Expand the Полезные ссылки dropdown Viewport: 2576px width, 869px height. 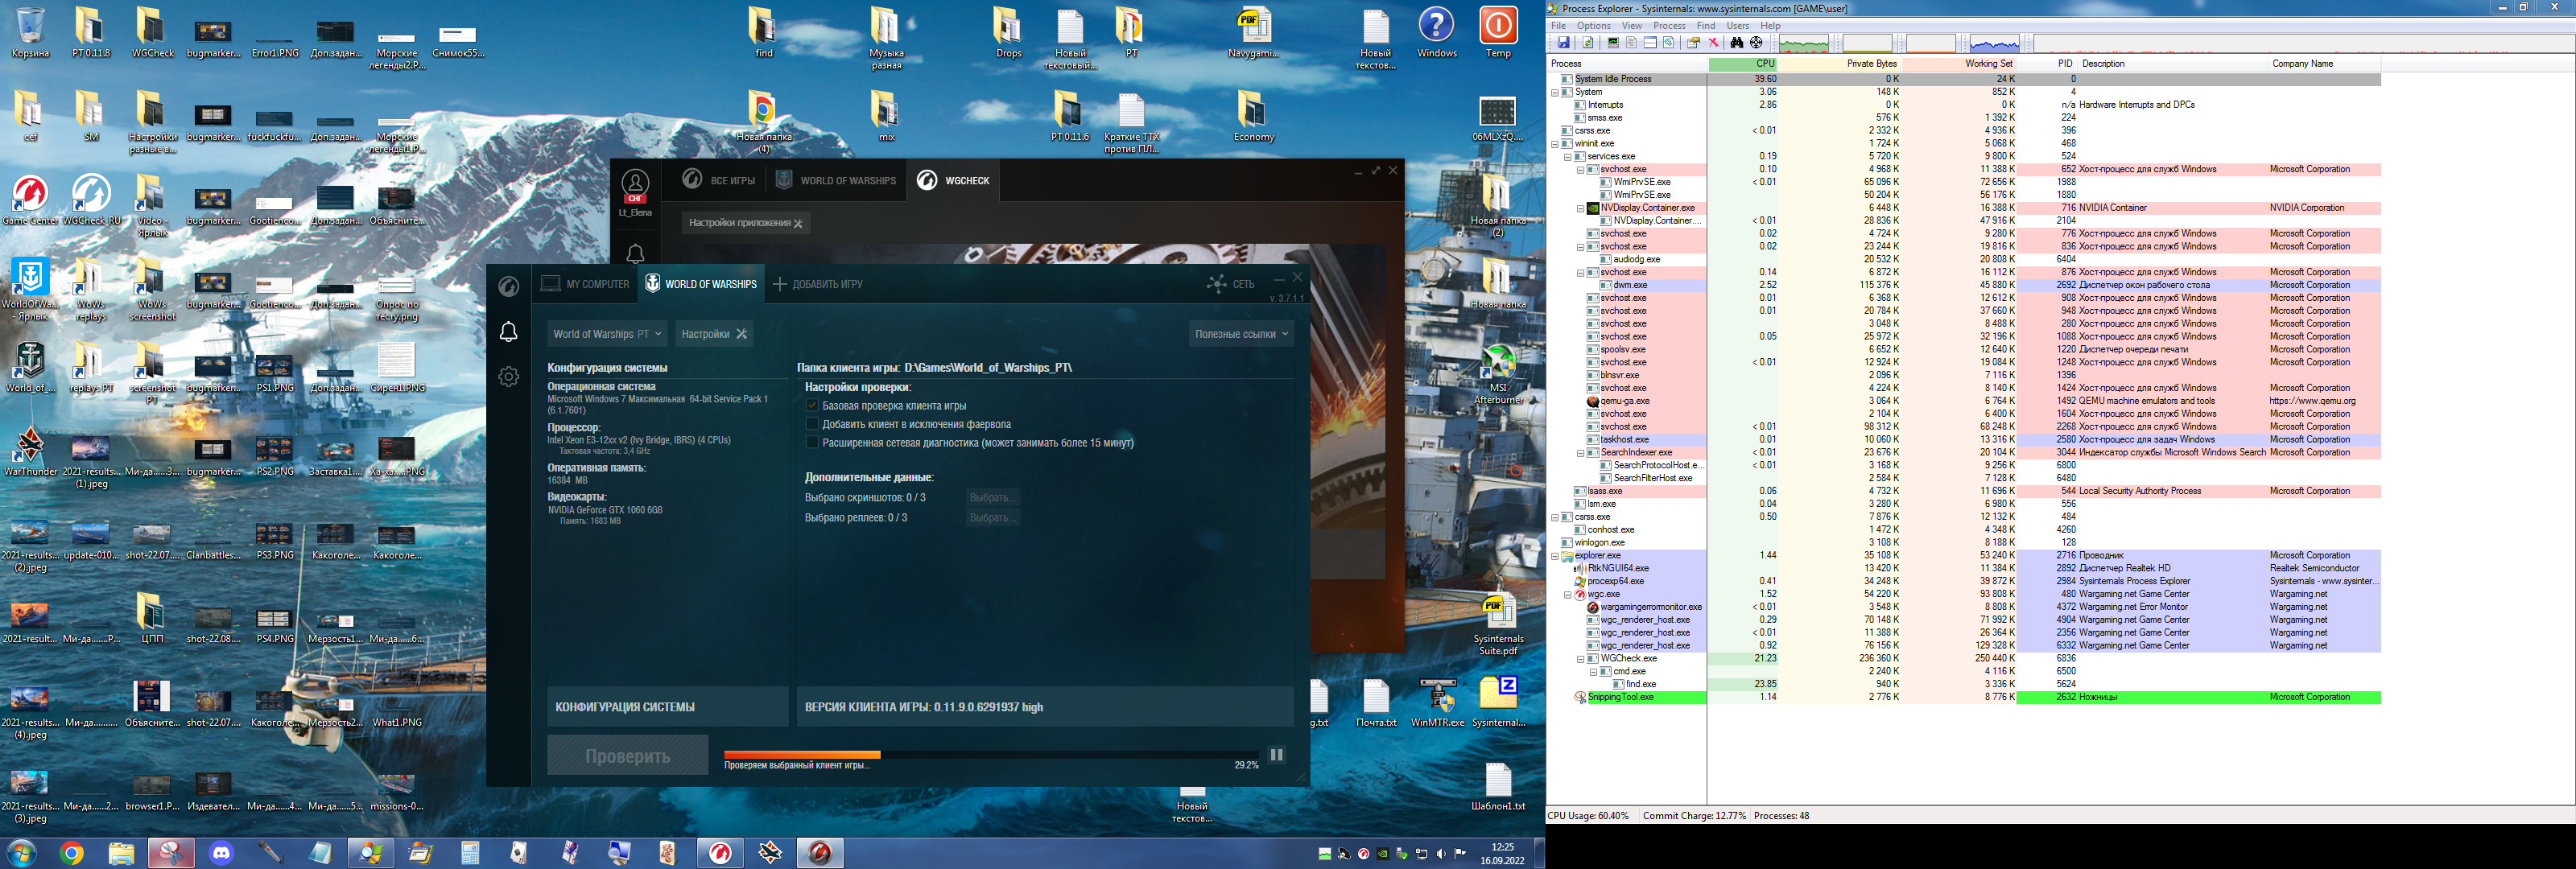(x=1241, y=334)
